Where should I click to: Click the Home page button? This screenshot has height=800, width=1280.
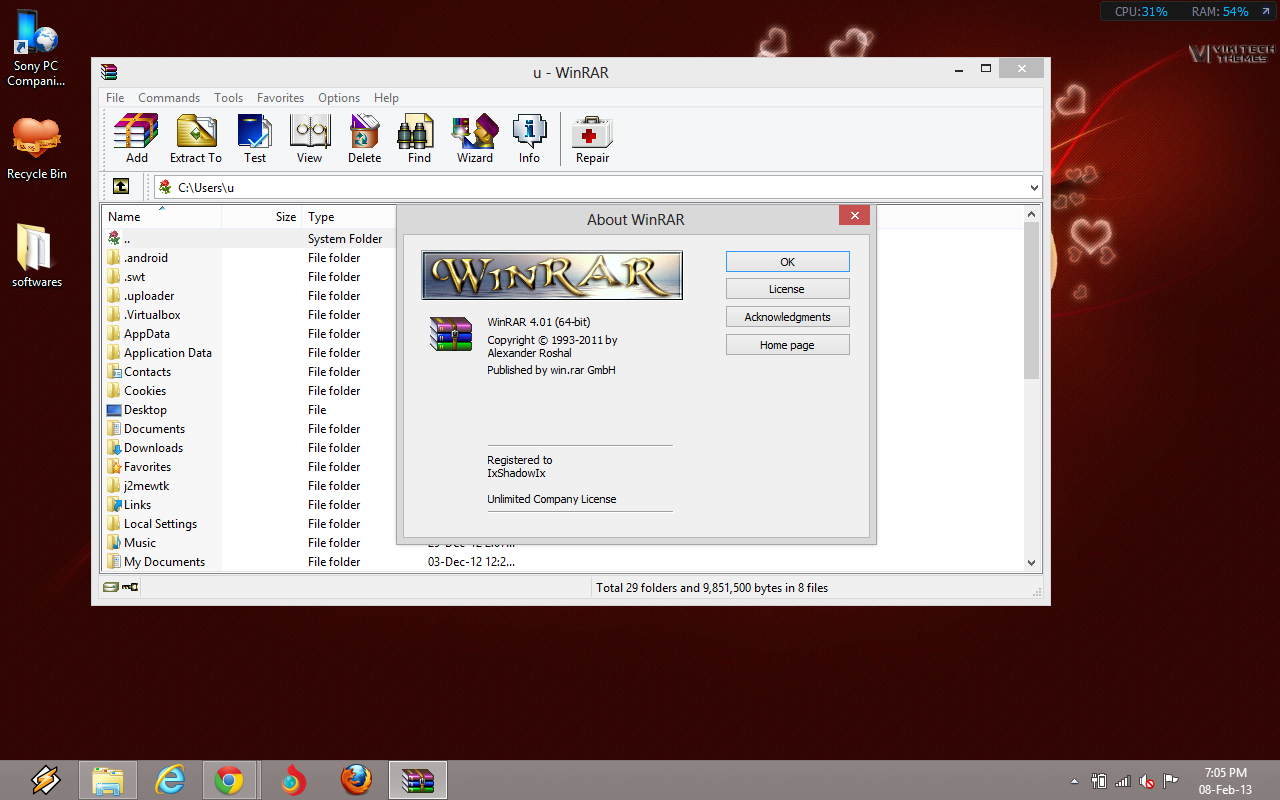pos(788,345)
